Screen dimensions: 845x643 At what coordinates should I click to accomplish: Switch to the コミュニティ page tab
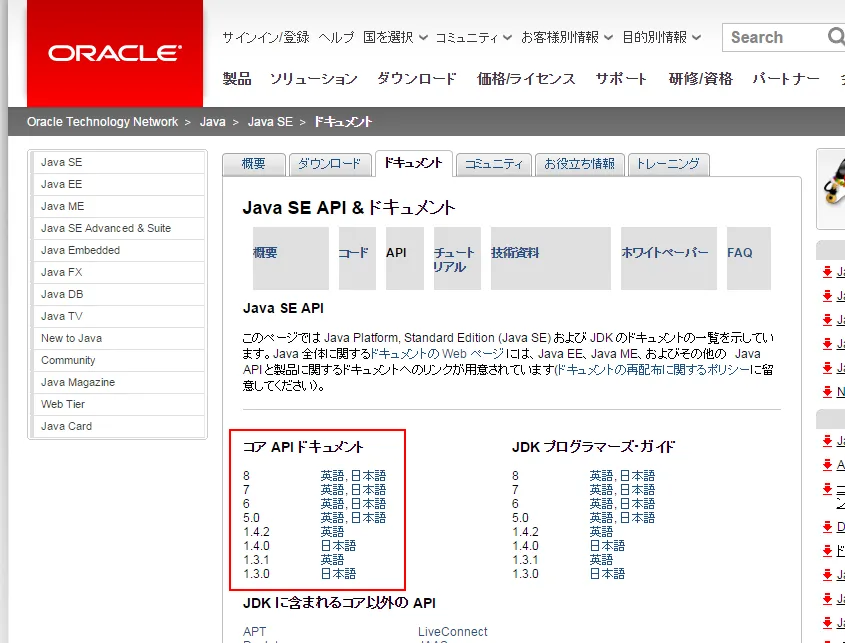[x=494, y=164]
